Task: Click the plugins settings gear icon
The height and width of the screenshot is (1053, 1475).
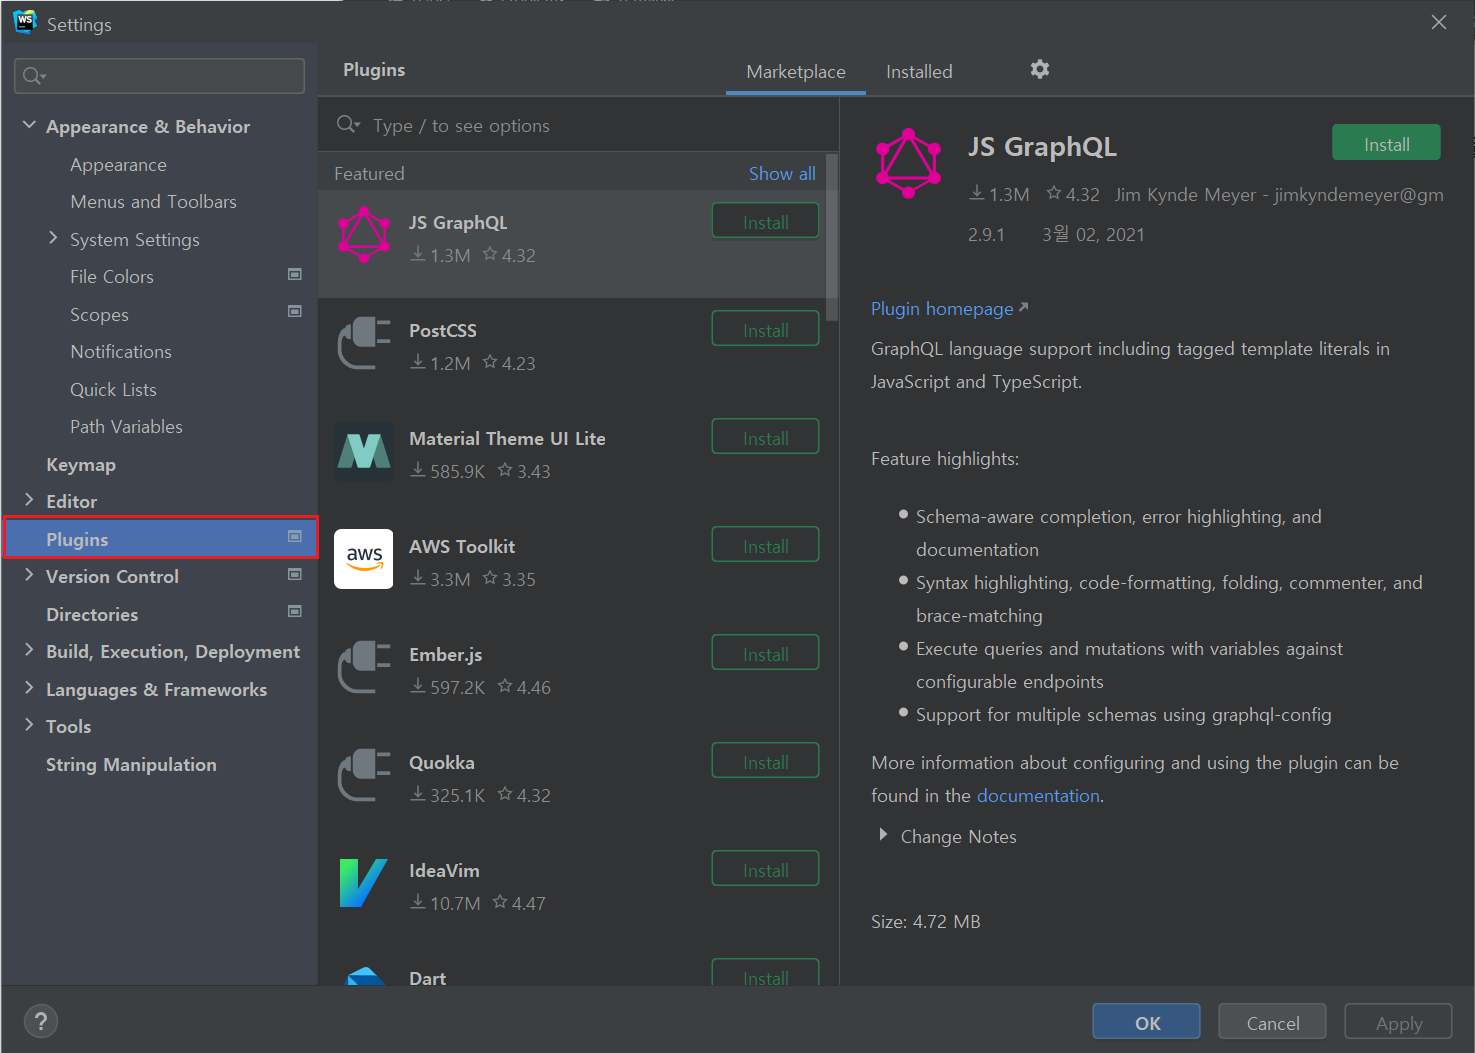Action: click(x=1040, y=69)
